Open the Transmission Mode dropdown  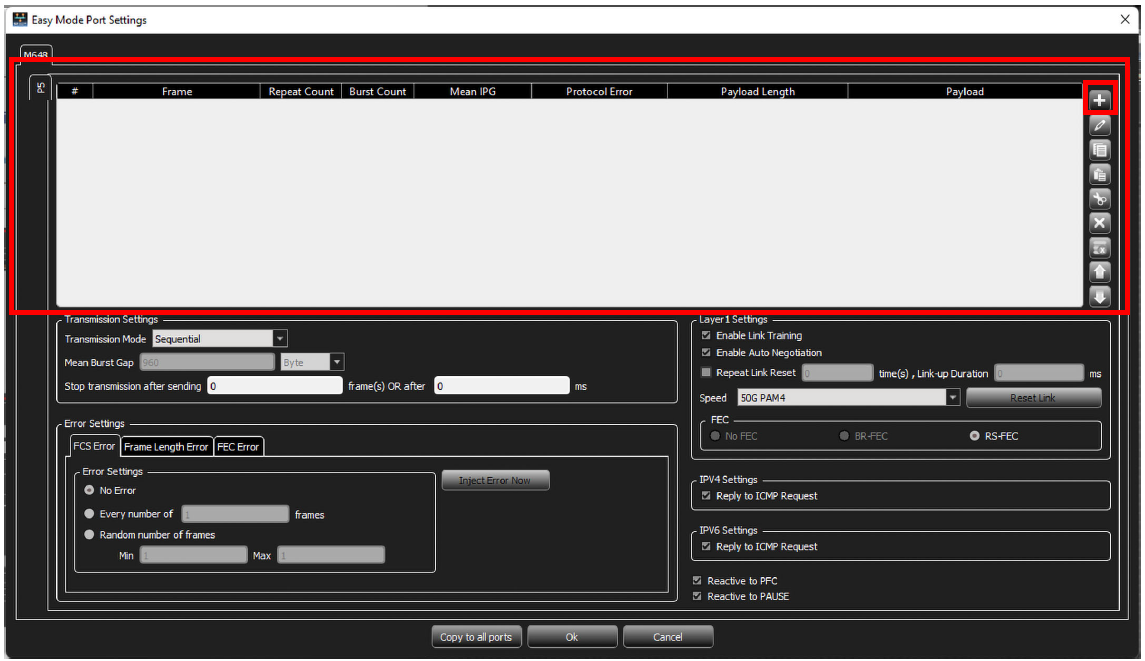[280, 339]
